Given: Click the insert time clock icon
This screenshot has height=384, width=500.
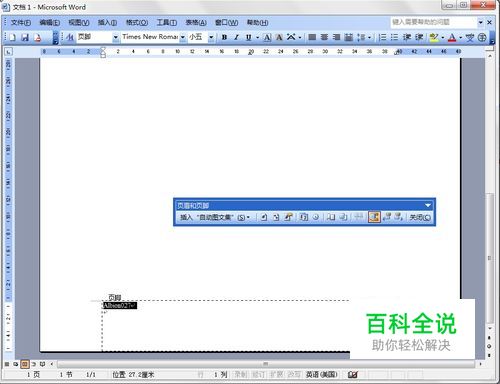Looking at the screenshot, I should pyautogui.click(x=316, y=217).
